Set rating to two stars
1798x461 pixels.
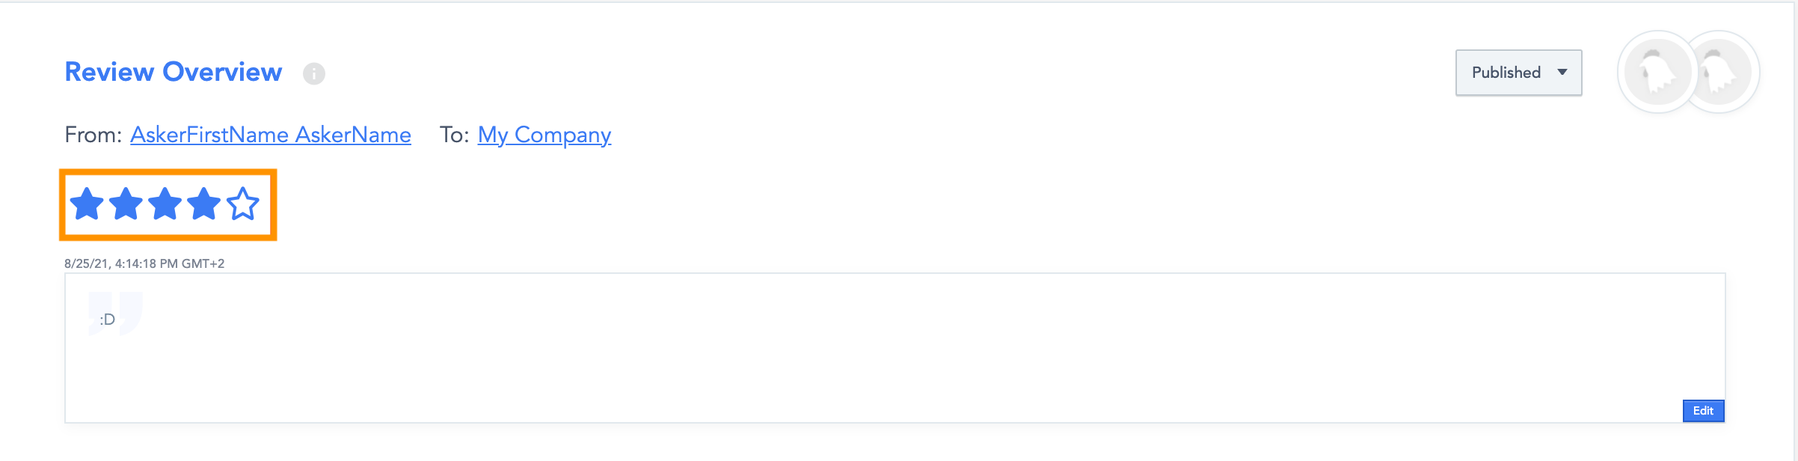pyautogui.click(x=126, y=204)
